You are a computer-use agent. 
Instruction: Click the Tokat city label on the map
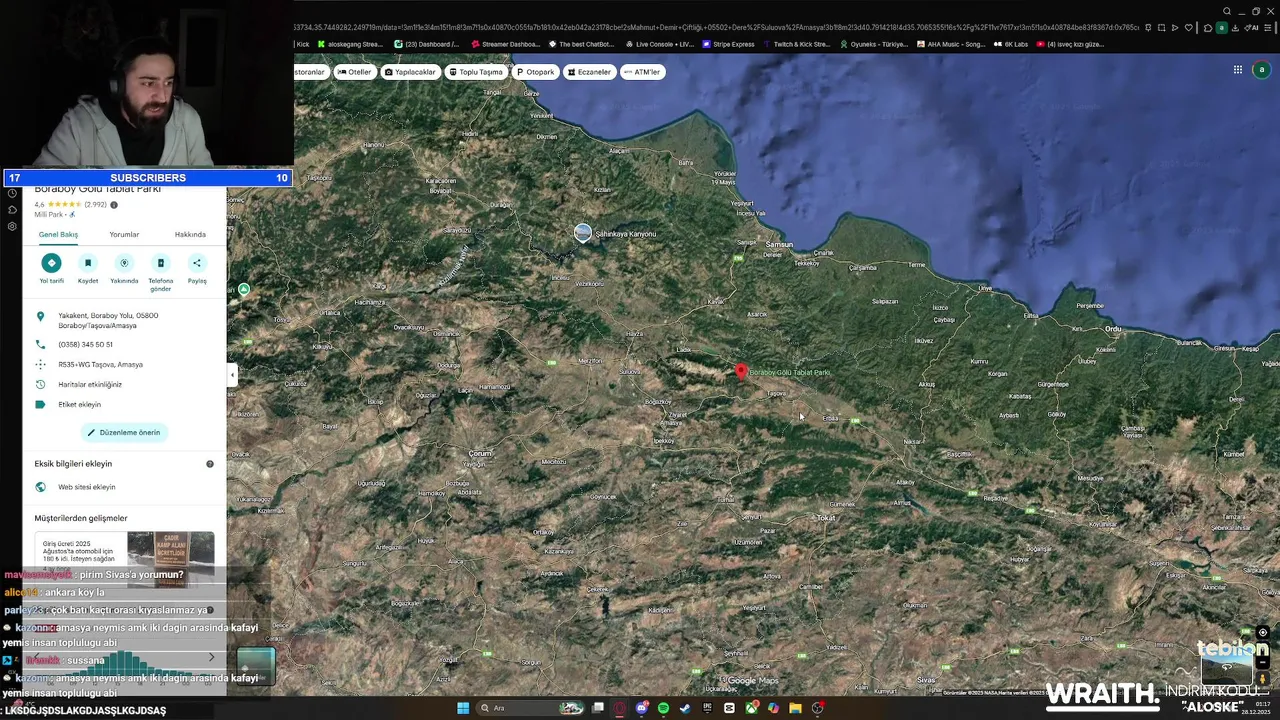pos(826,518)
